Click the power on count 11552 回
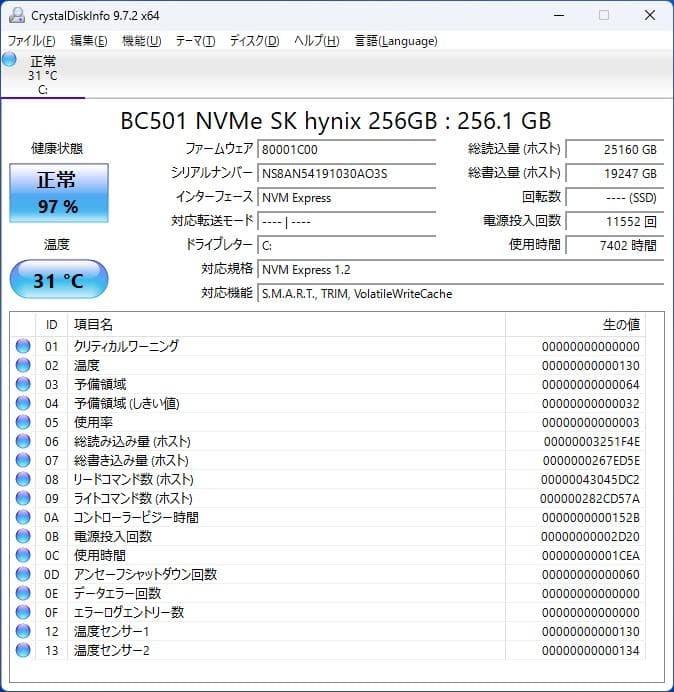Image resolution: width=674 pixels, height=692 pixels. pyautogui.click(x=614, y=222)
